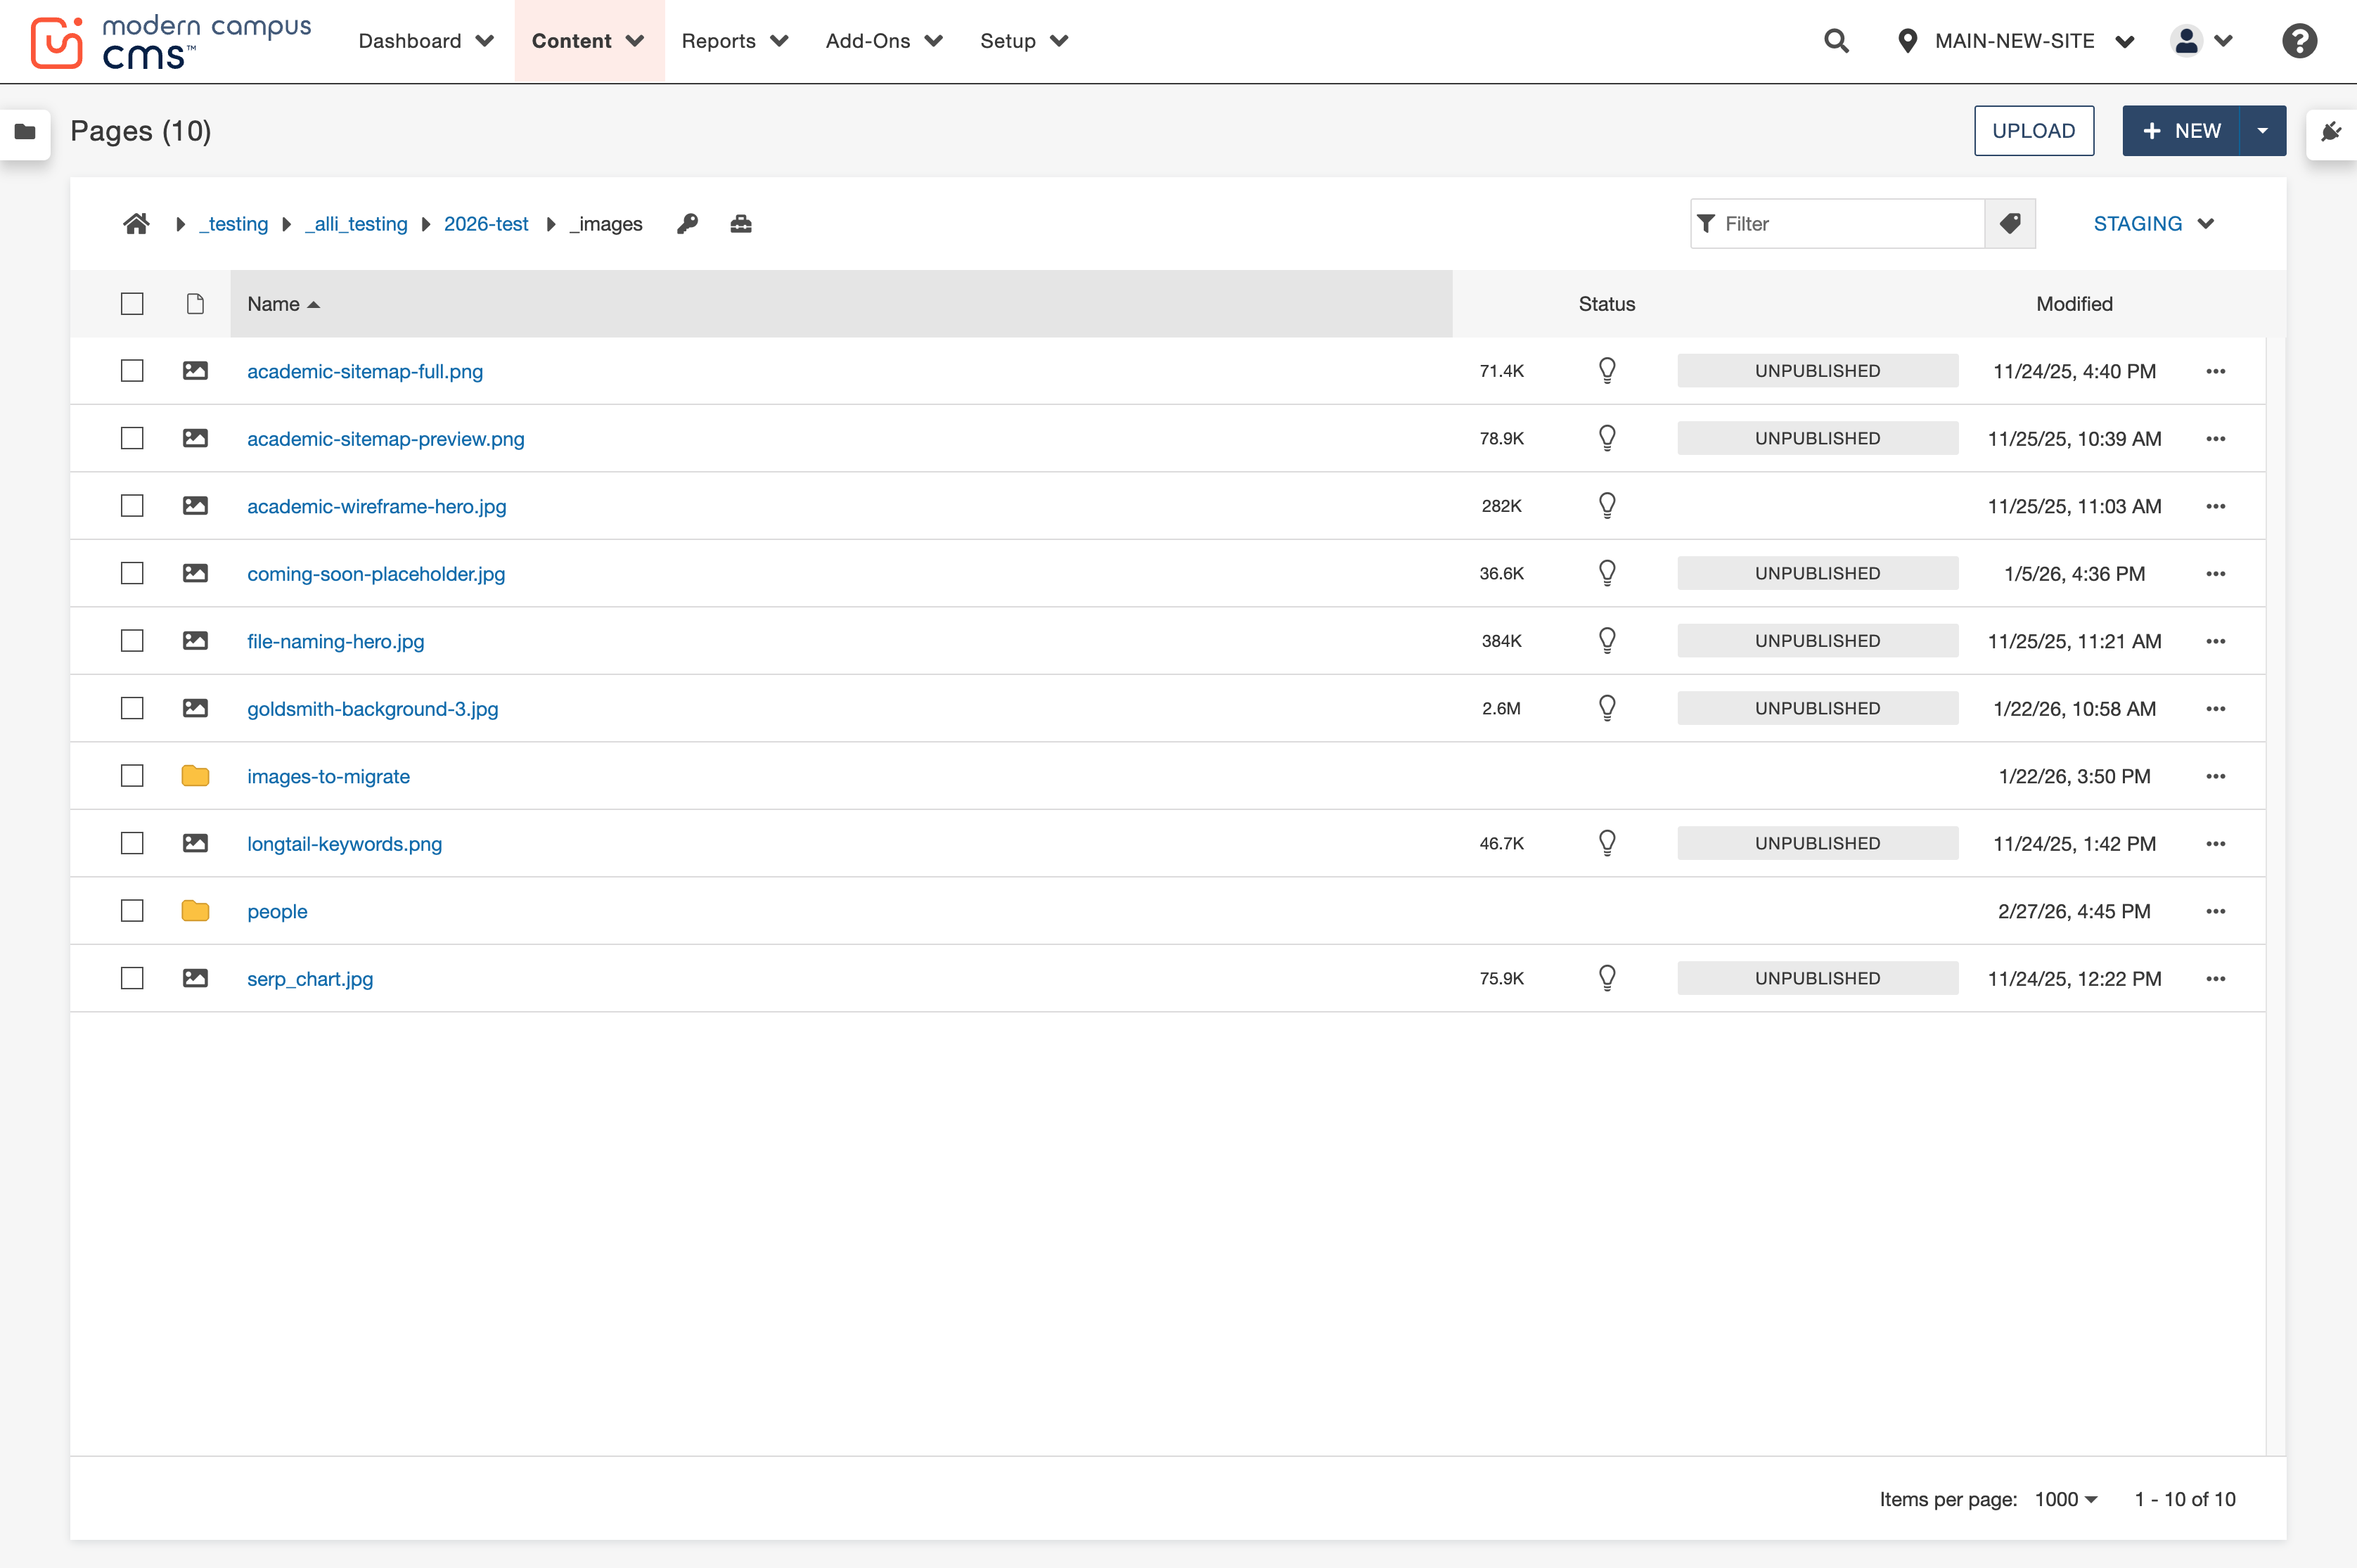Open the Reports menu
Image resolution: width=2357 pixels, height=1568 pixels.
click(x=735, y=41)
